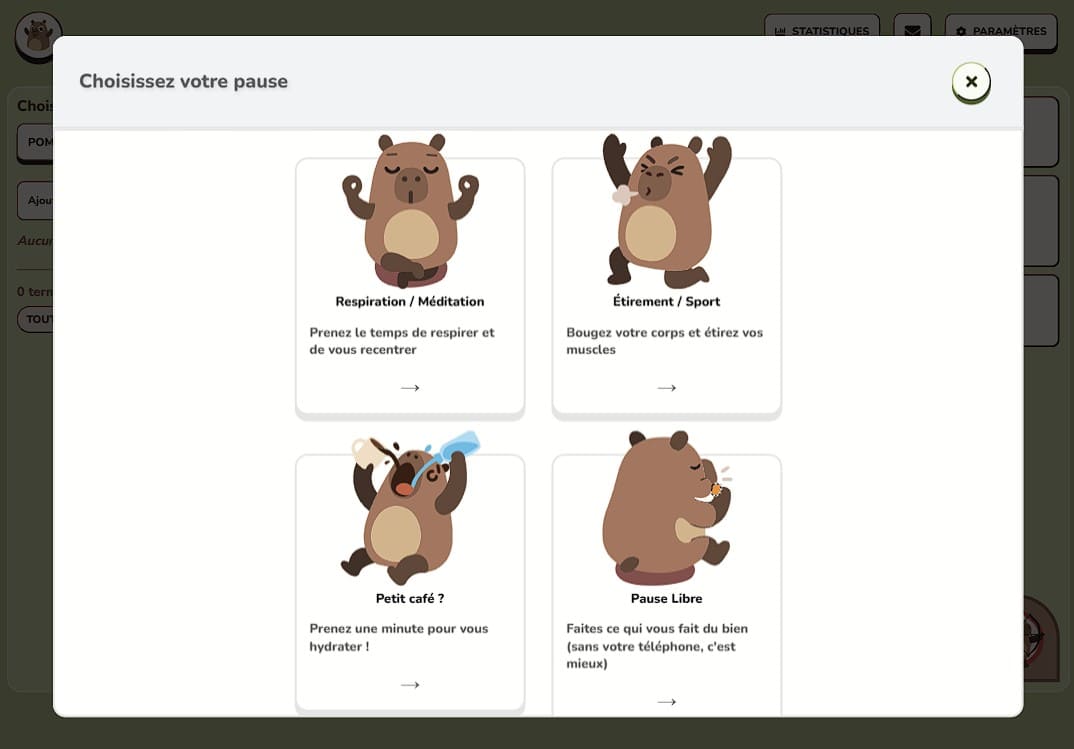Image resolution: width=1074 pixels, height=749 pixels.
Task: Click the arrow in Pause Libre card
Action: (667, 702)
